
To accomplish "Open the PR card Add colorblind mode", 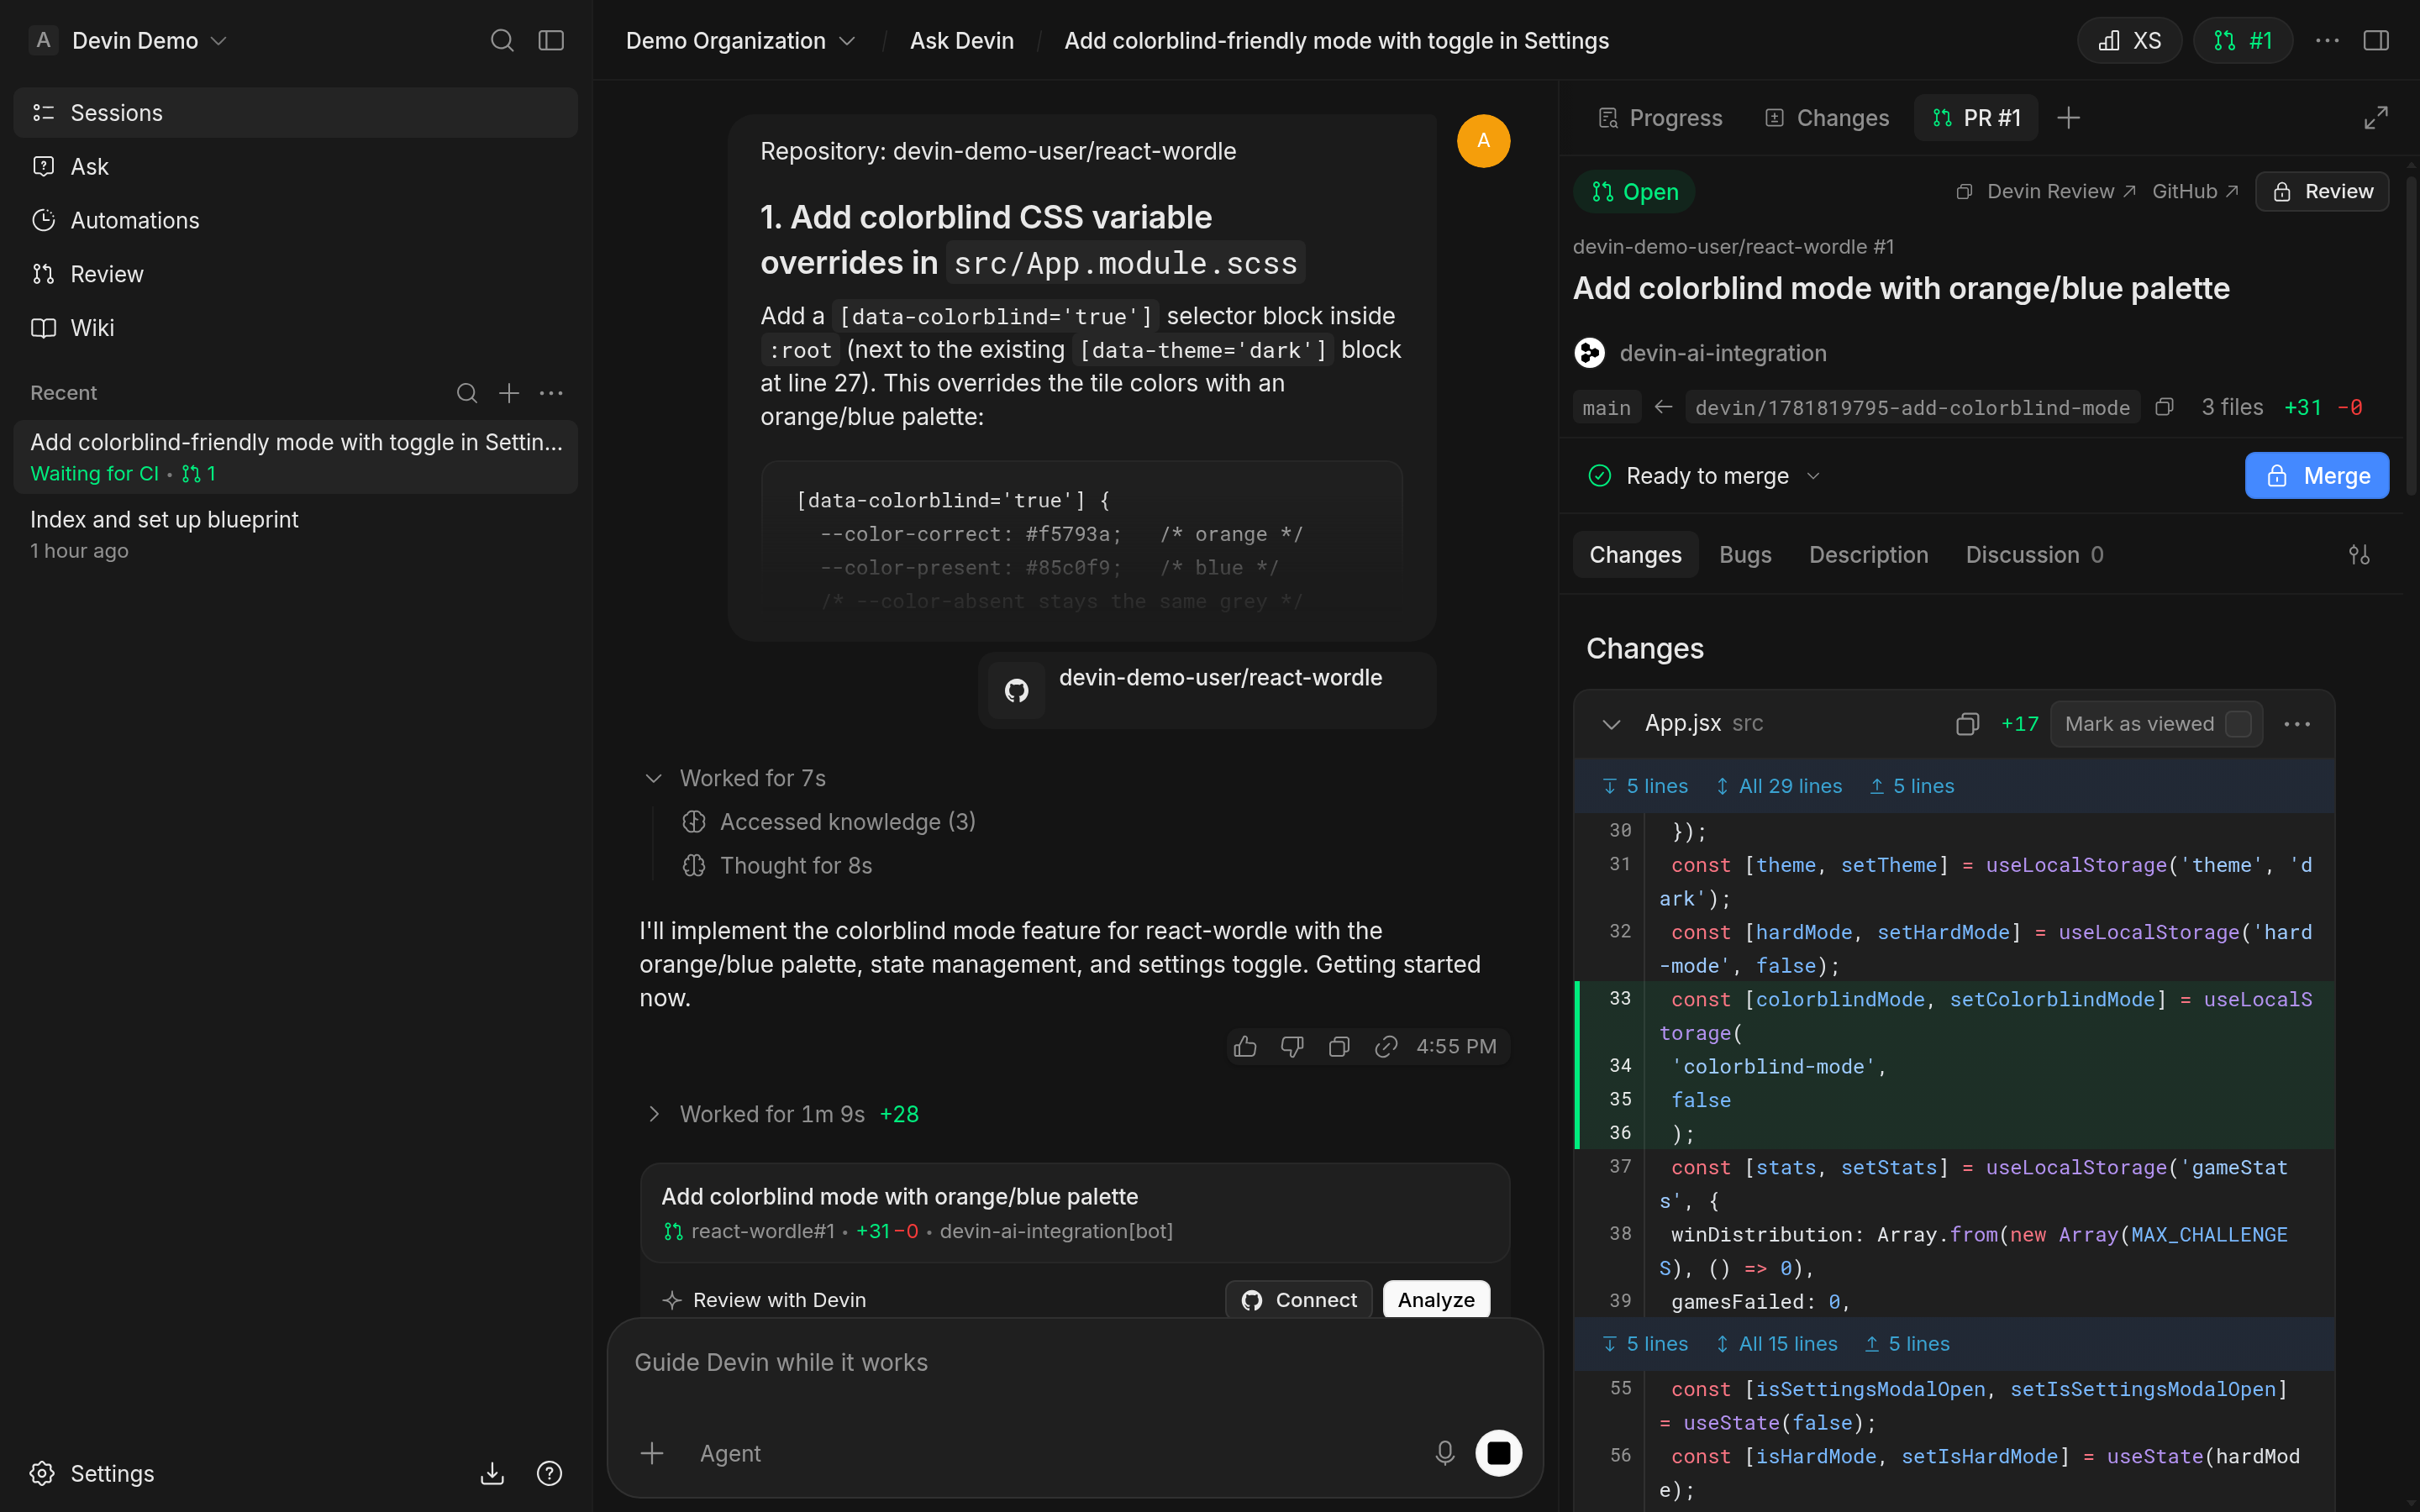I will coord(1075,1212).
